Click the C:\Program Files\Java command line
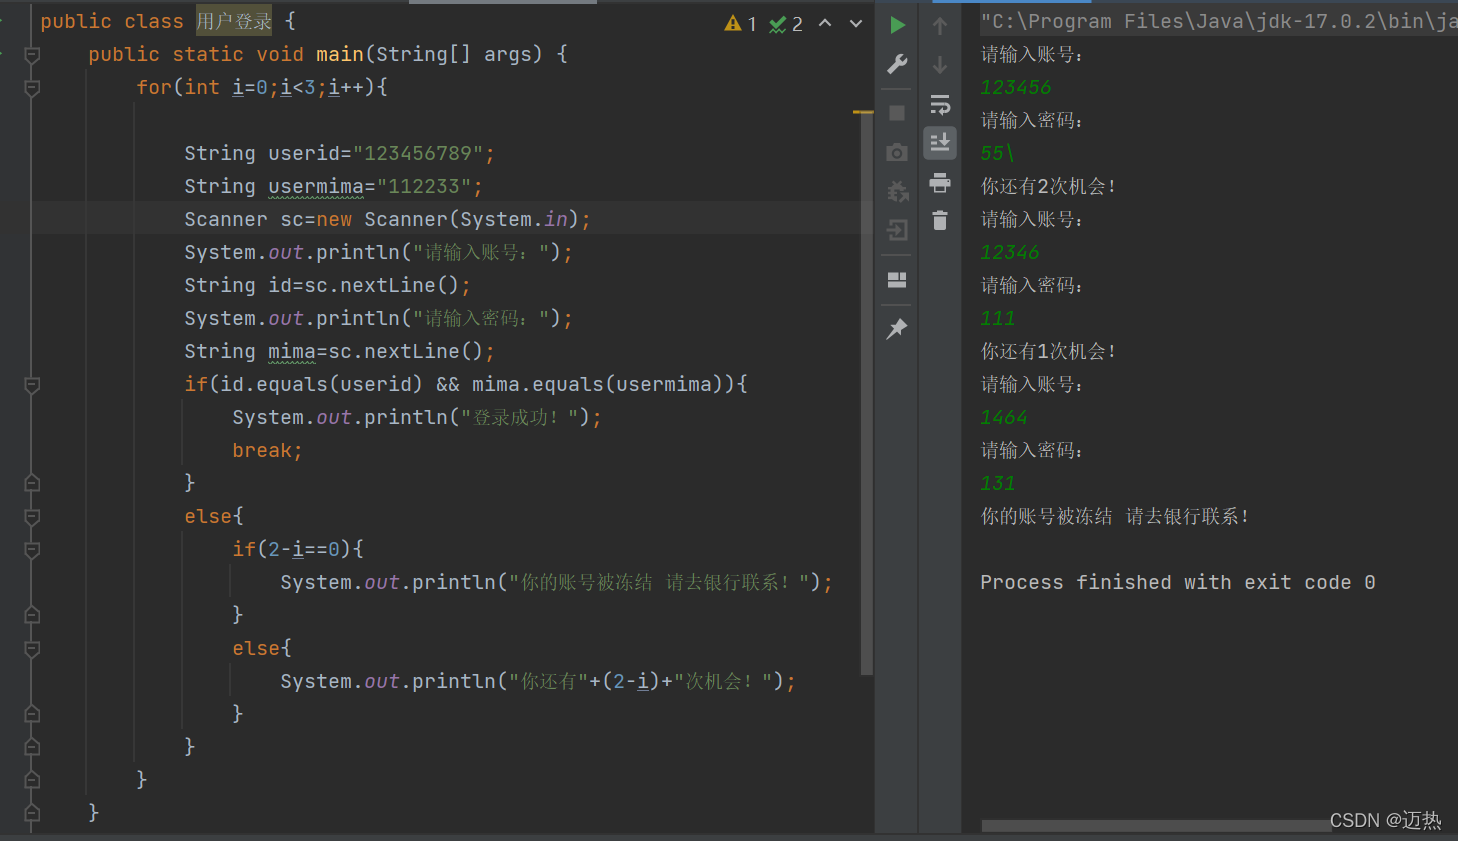 [1218, 21]
